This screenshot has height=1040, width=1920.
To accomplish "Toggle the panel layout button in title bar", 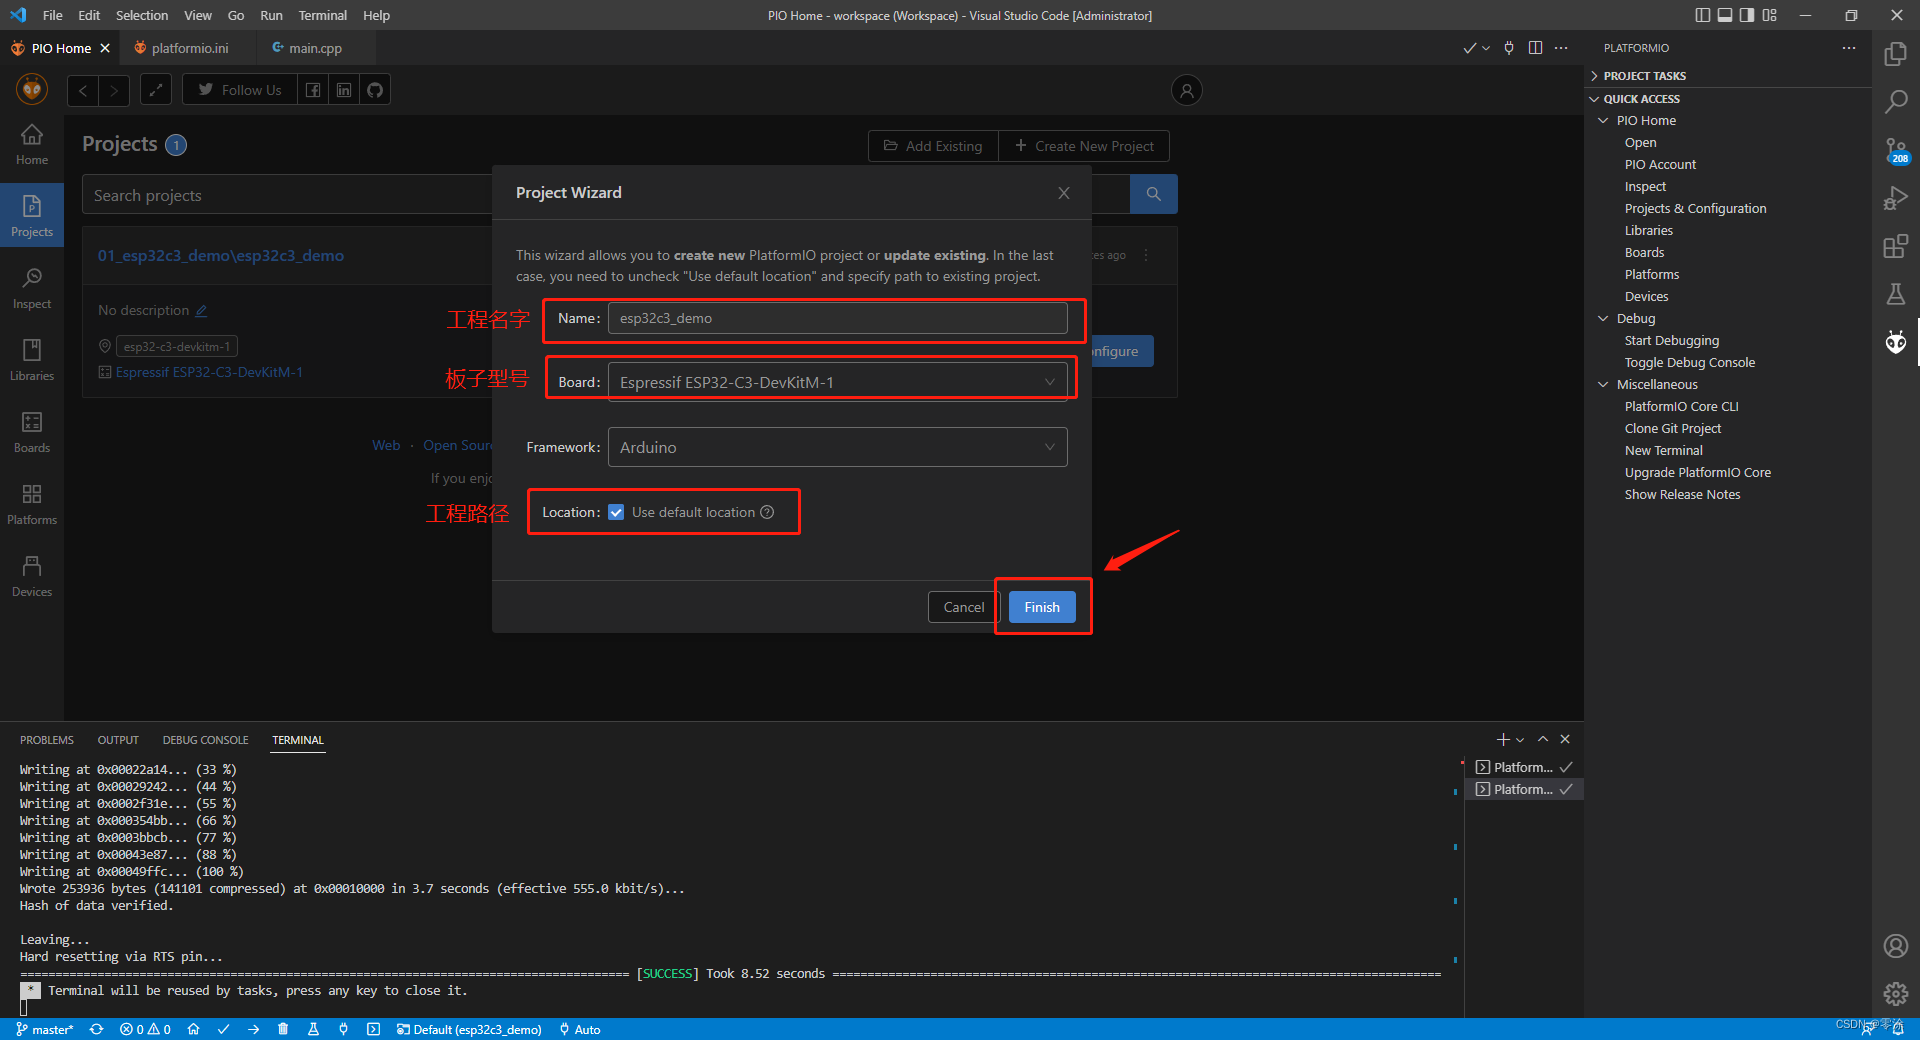I will 1725,15.
